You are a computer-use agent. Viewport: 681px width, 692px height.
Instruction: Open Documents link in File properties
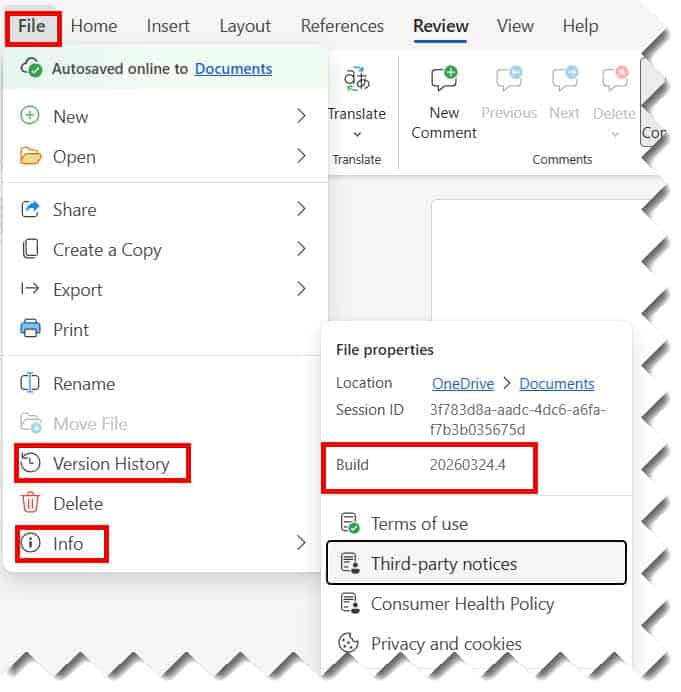(557, 384)
